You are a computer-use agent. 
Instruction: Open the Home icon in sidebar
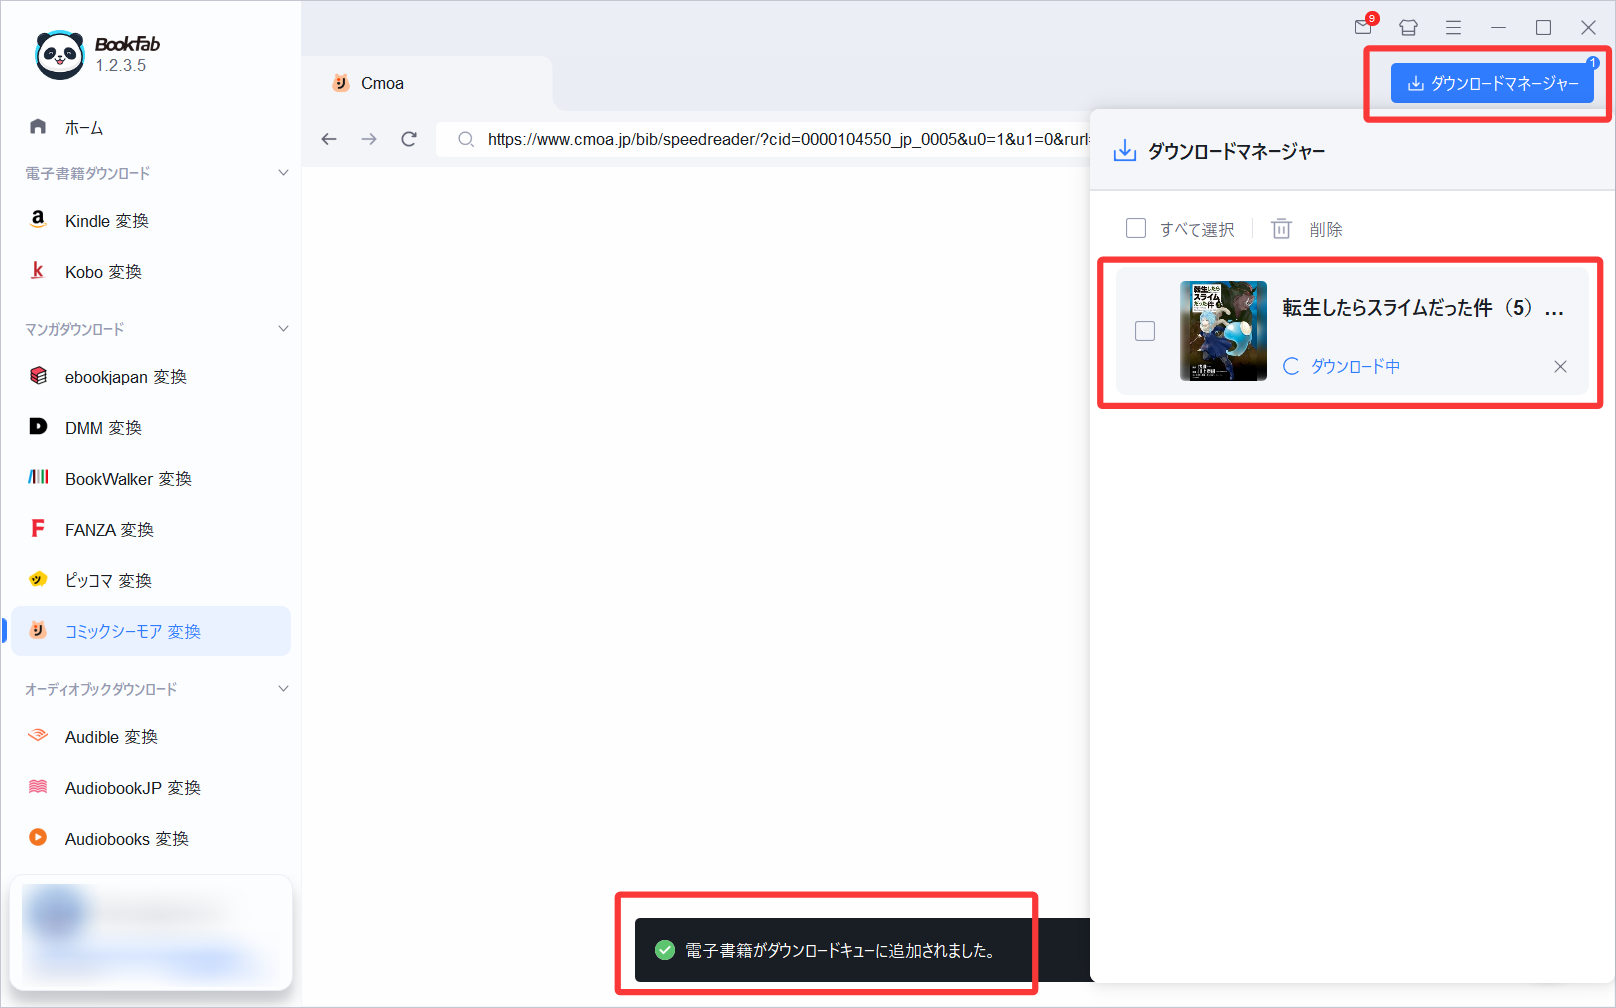38,126
